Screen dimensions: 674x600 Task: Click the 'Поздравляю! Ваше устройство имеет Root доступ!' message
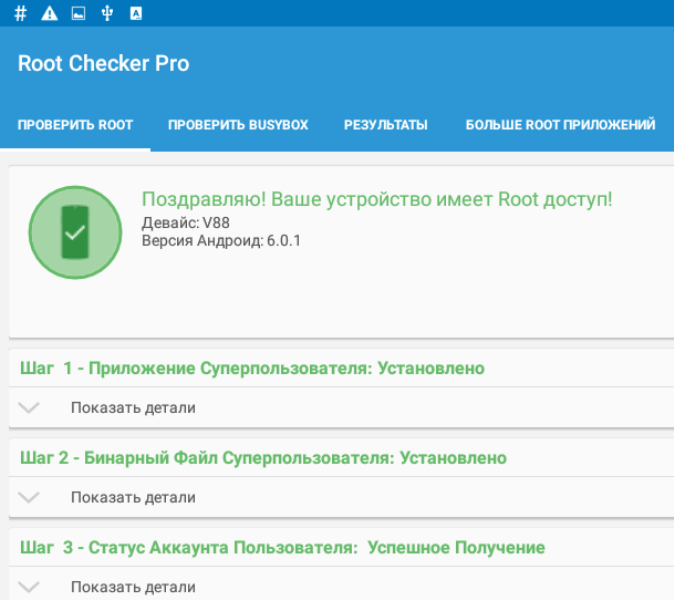tap(377, 200)
